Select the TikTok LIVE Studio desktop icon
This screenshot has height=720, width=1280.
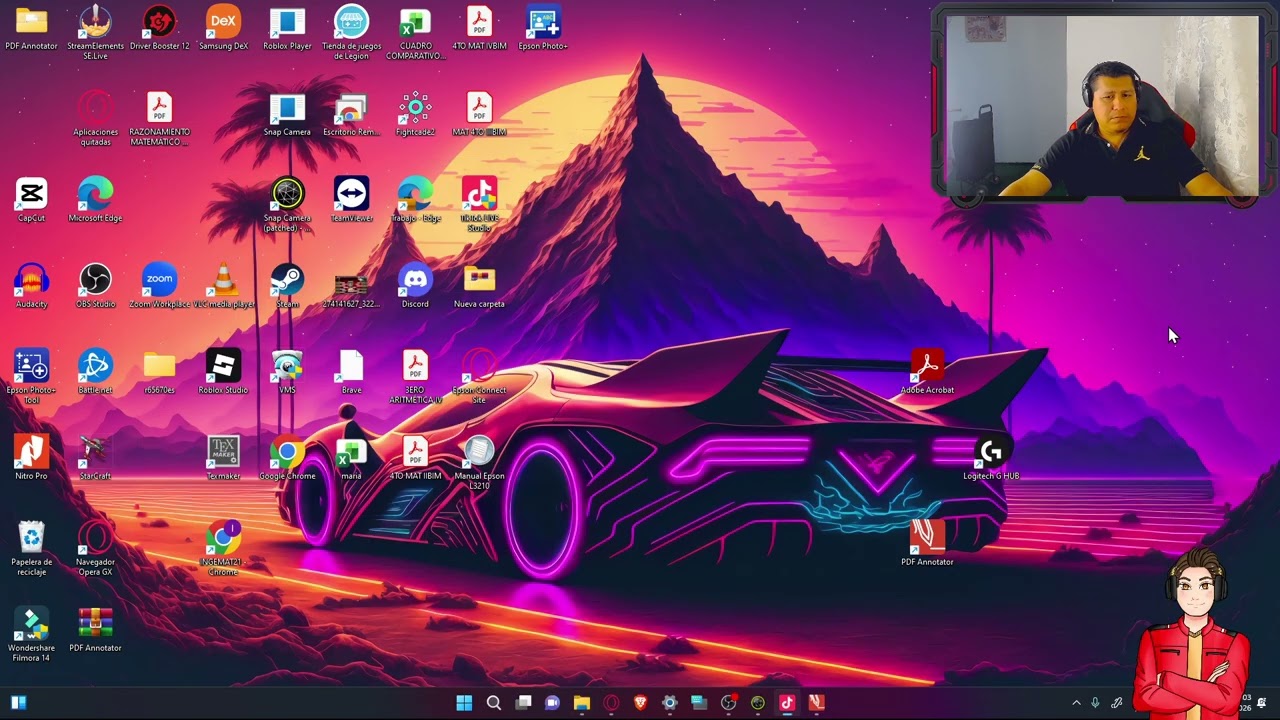tap(479, 205)
